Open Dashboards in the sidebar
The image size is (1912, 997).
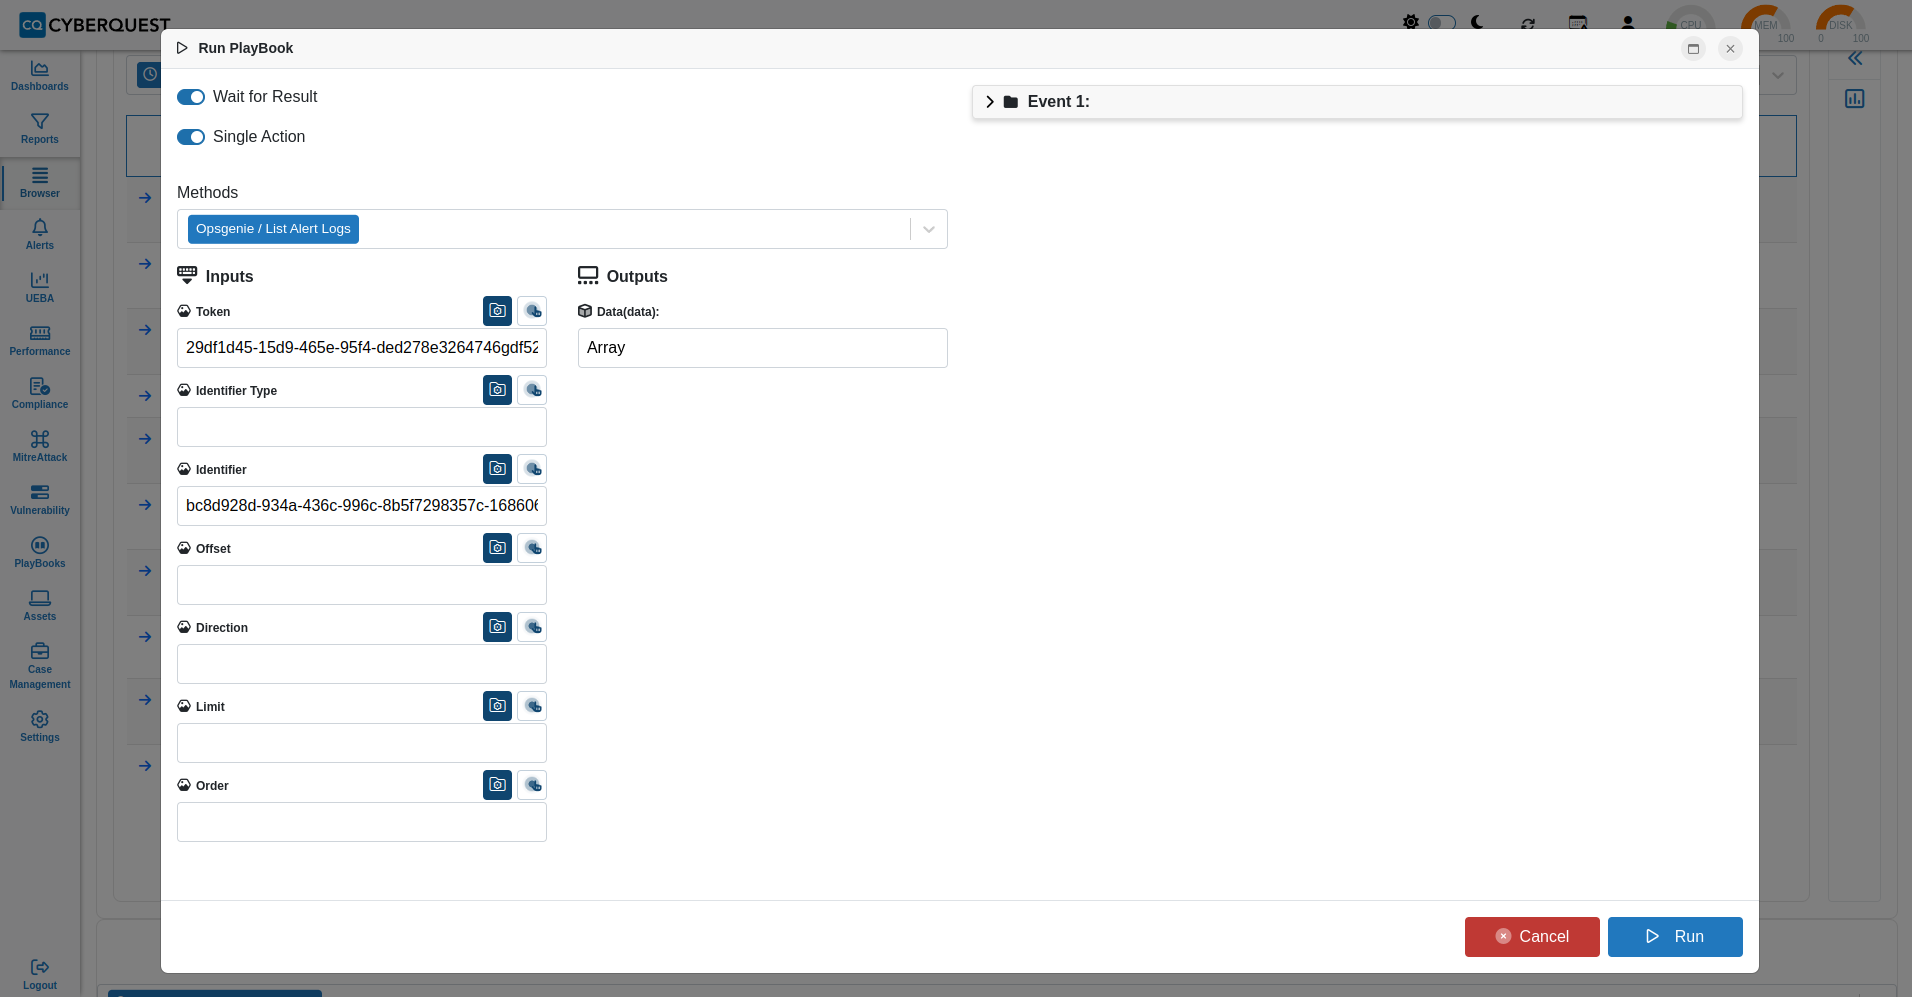(40, 76)
